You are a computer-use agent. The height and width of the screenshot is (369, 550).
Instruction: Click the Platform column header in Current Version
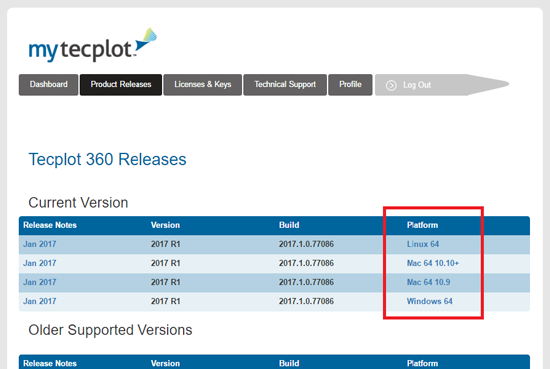pyautogui.click(x=422, y=225)
